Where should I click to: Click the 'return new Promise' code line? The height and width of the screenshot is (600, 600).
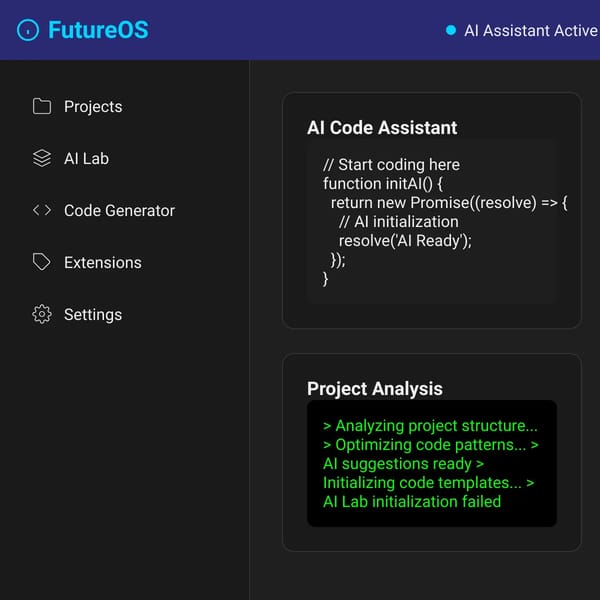tap(449, 203)
